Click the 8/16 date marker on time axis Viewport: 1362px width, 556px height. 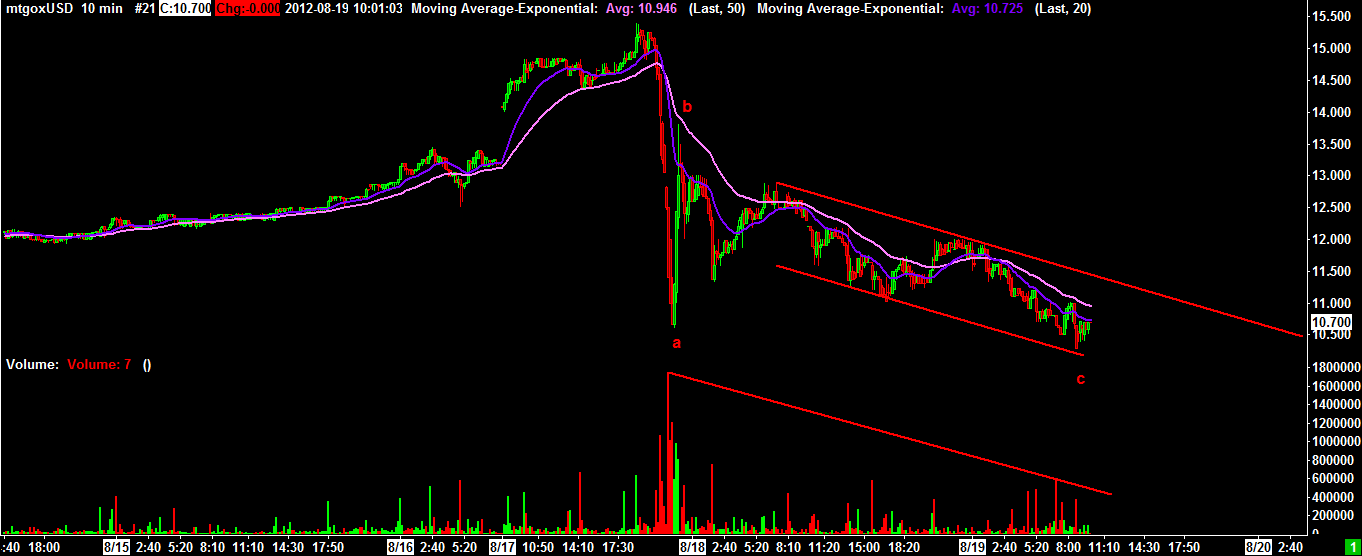(401, 548)
